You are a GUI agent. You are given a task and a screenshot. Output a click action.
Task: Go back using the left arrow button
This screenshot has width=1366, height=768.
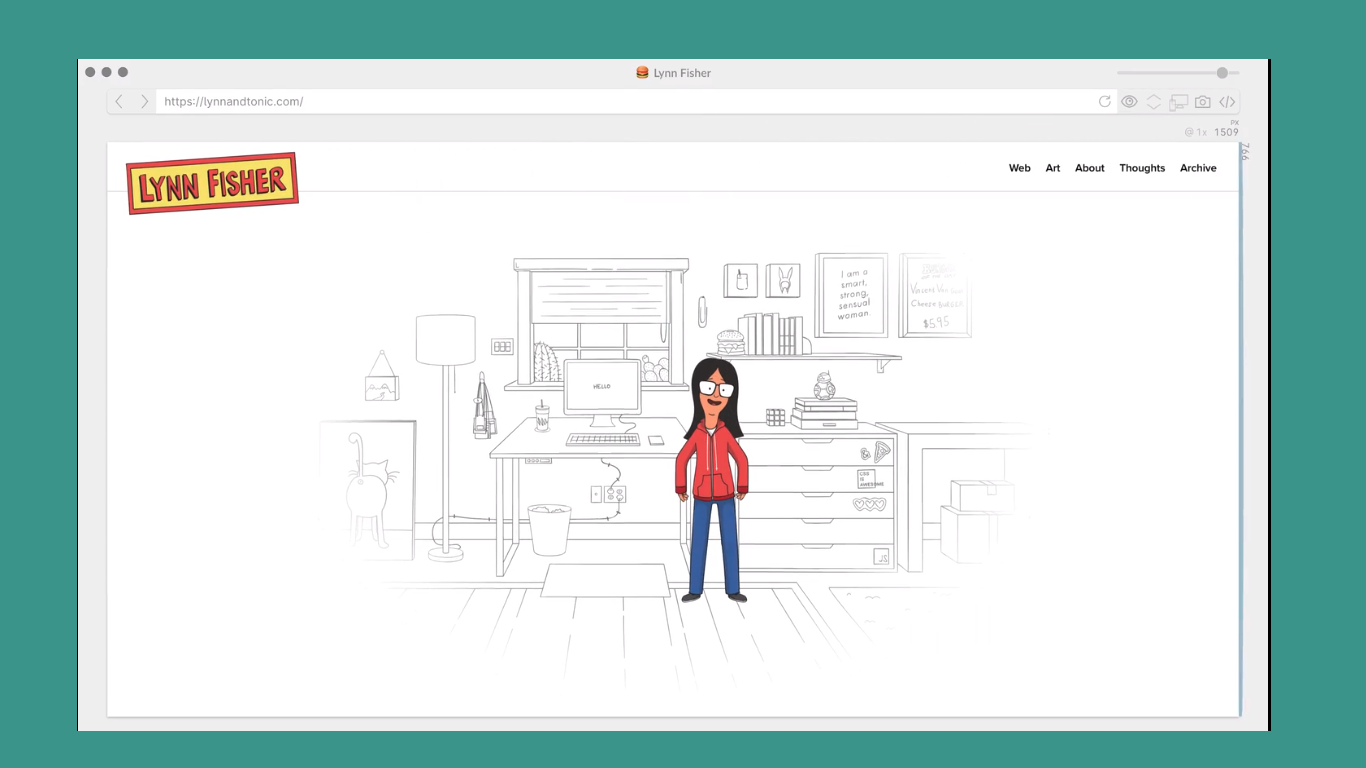click(119, 101)
